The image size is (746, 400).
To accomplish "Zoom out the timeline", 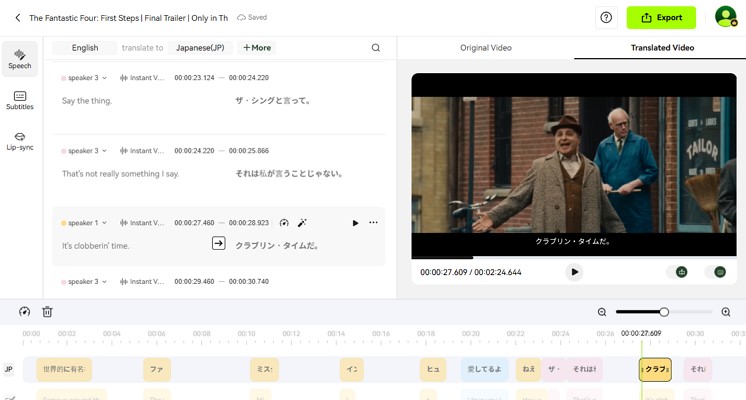I will [602, 312].
